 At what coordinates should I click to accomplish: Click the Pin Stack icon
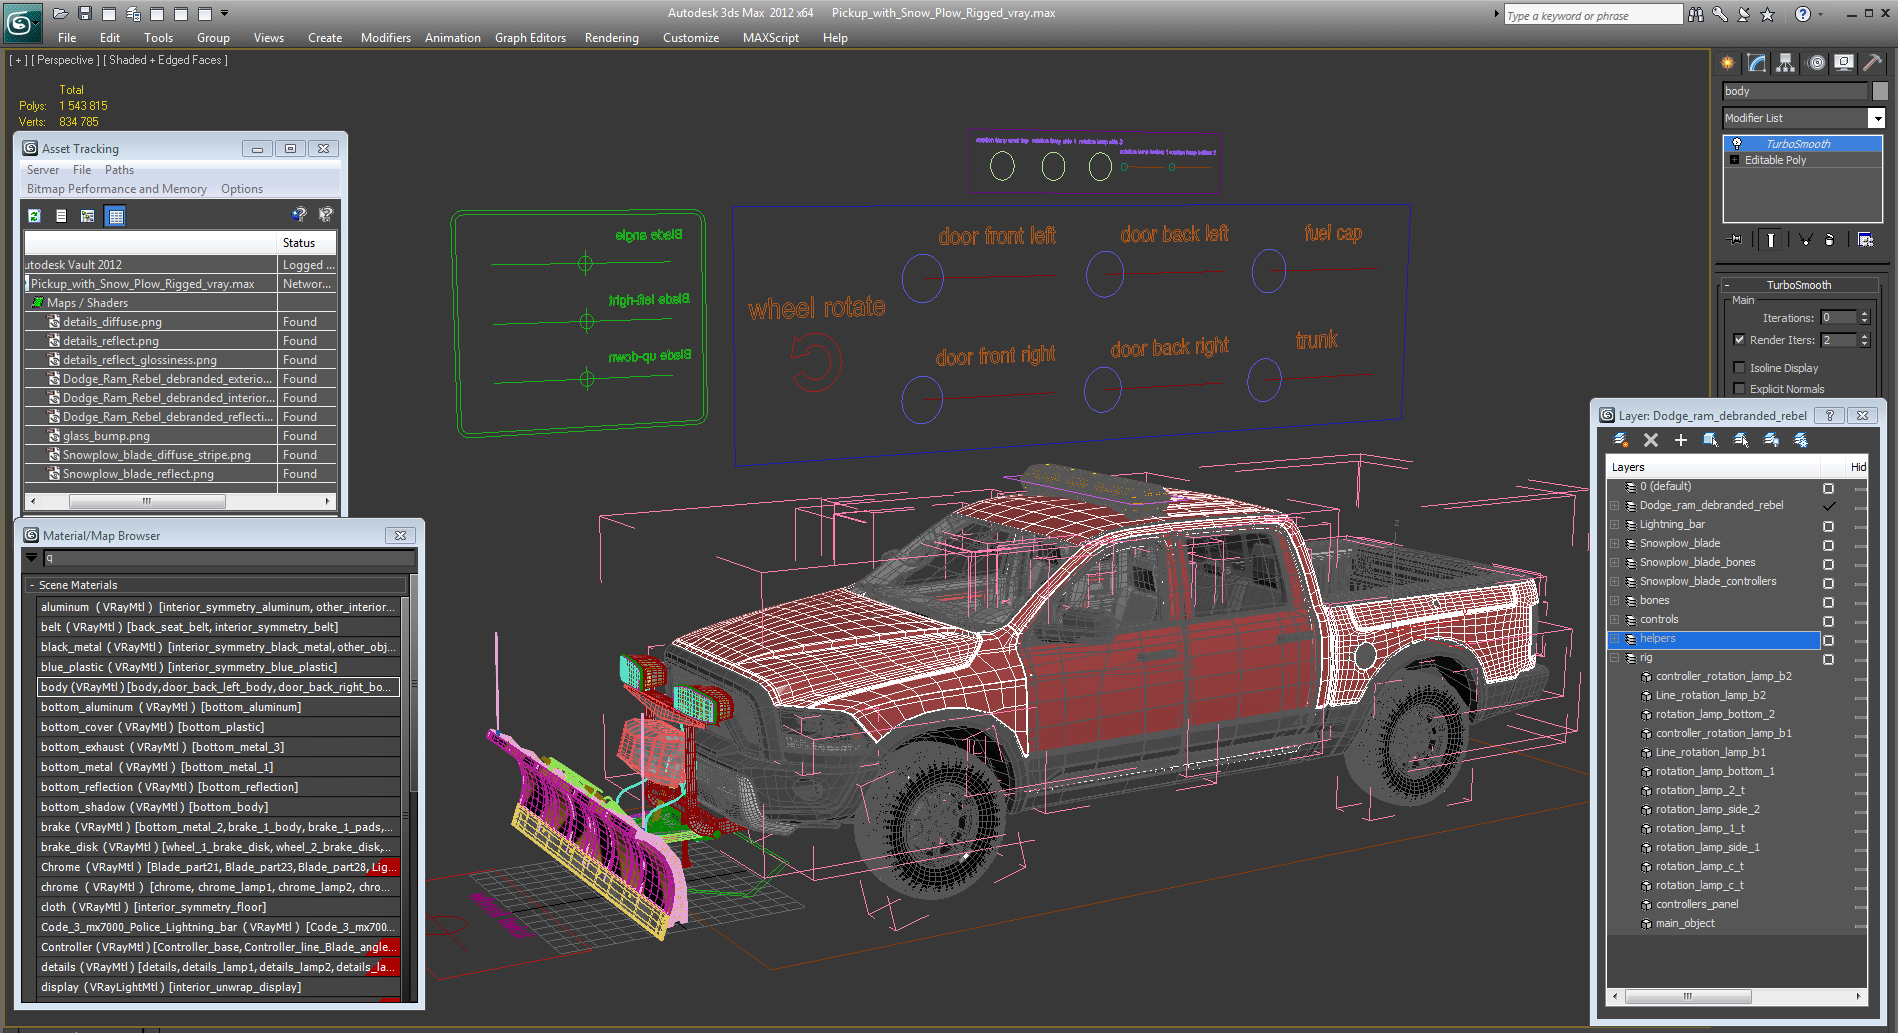[1736, 240]
